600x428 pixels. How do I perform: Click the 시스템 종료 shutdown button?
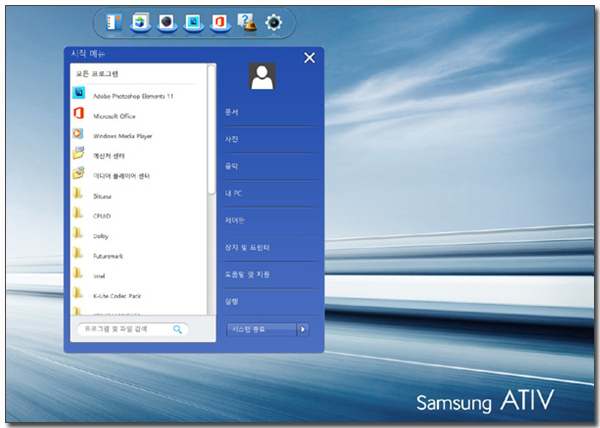(x=261, y=329)
